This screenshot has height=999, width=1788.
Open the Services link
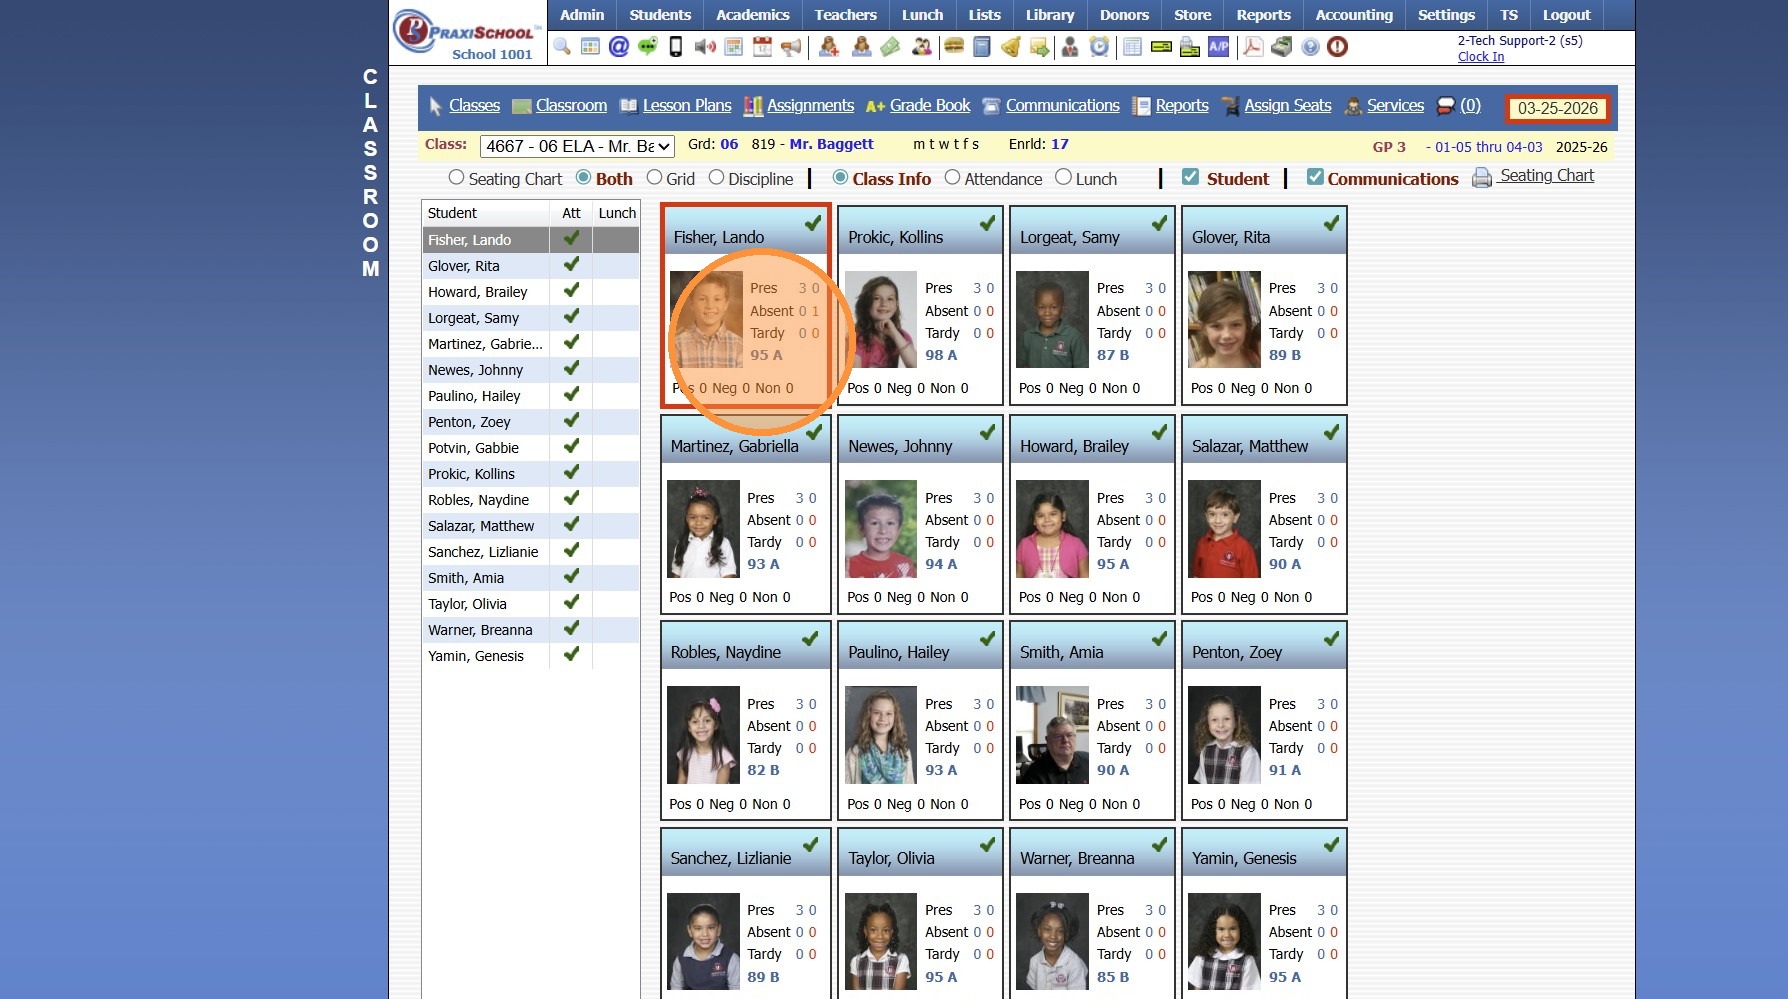pyautogui.click(x=1395, y=105)
